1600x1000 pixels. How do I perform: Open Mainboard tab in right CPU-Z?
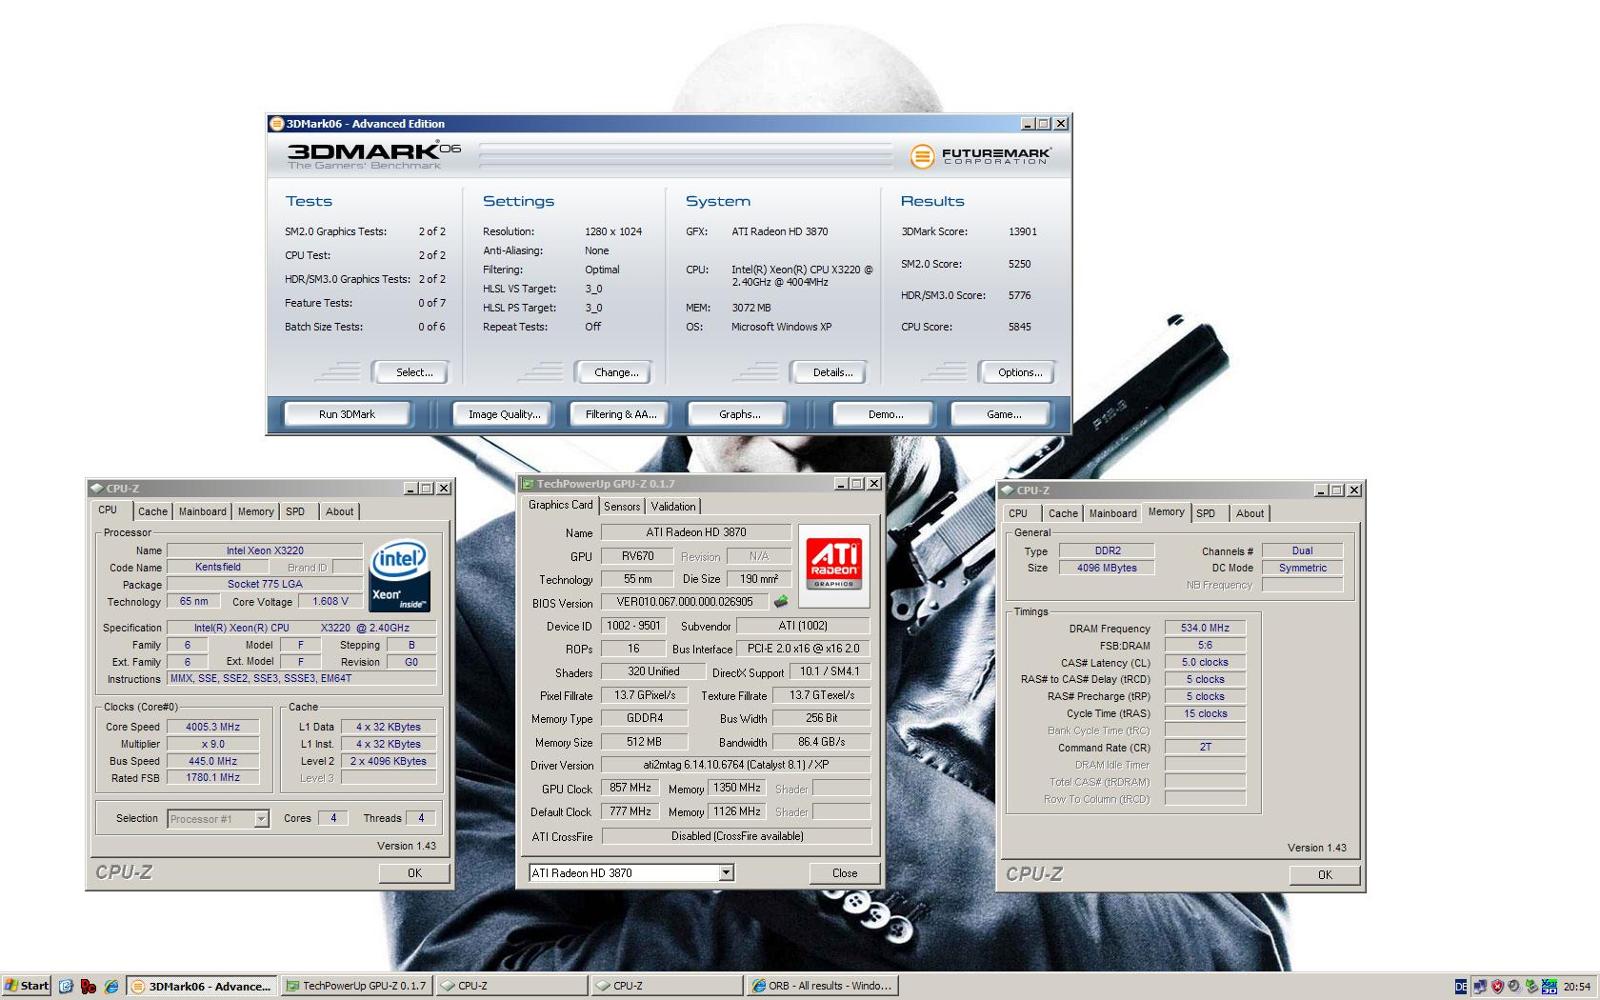pyautogui.click(x=1113, y=513)
